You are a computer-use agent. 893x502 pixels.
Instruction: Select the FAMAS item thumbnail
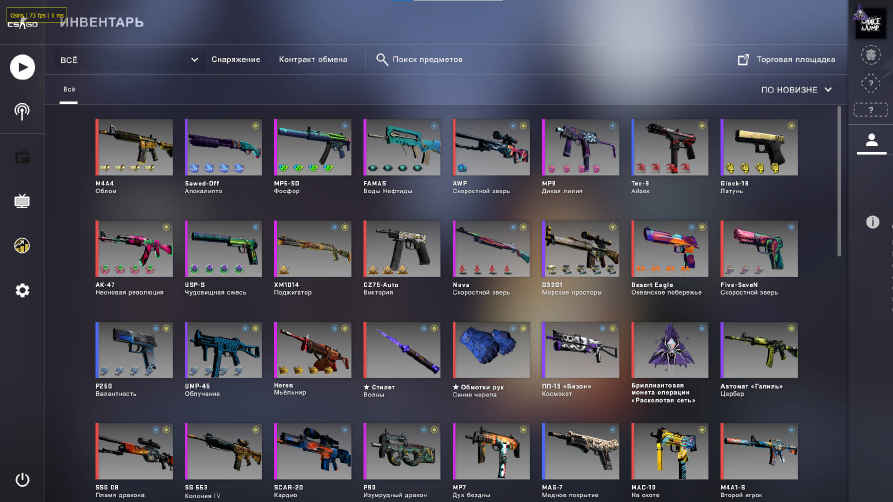[x=402, y=147]
